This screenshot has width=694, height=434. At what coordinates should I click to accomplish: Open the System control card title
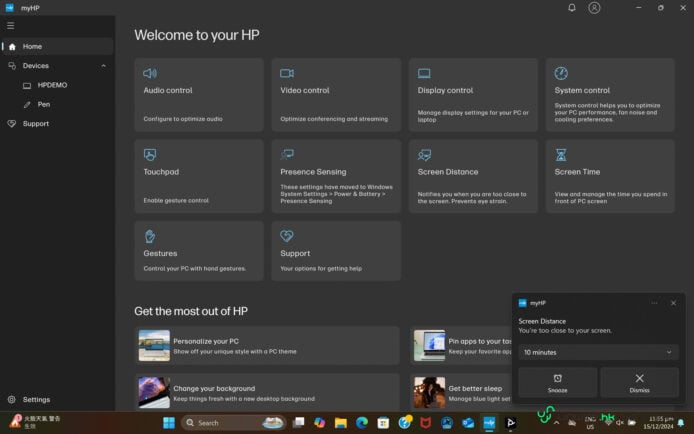coord(582,90)
